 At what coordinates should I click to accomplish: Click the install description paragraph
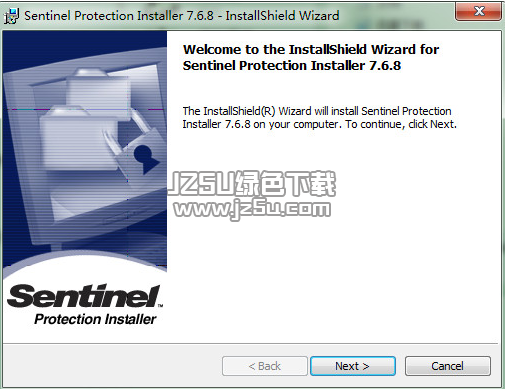319,117
